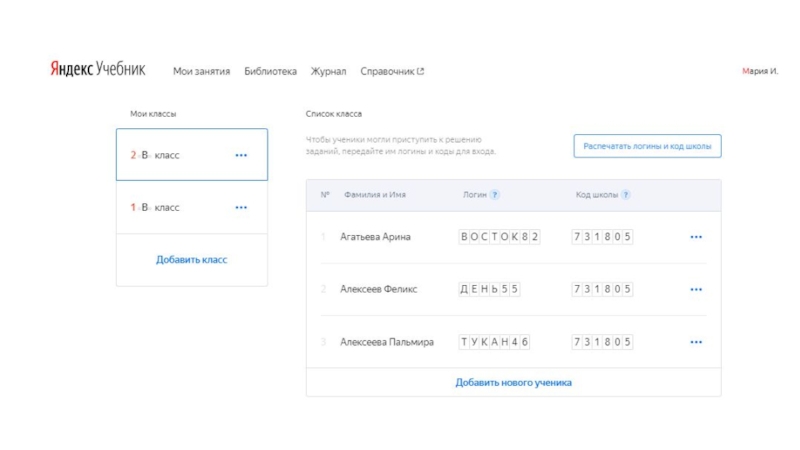
Task: Go to the Библиотека section
Action: 270,72
